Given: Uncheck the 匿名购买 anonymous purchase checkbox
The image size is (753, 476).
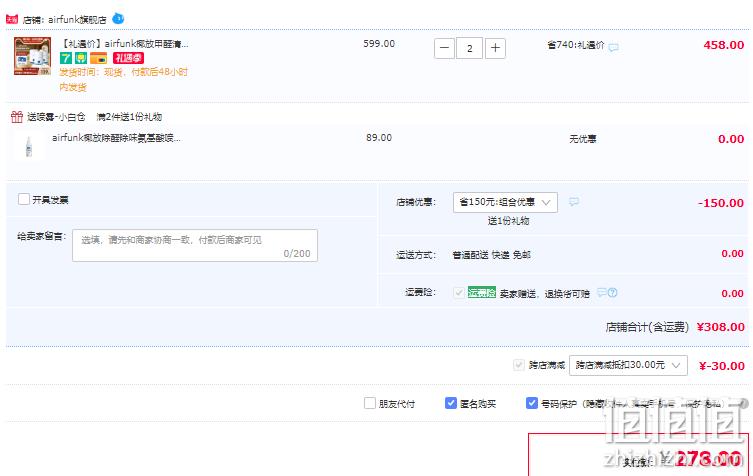Looking at the screenshot, I should click(450, 403).
